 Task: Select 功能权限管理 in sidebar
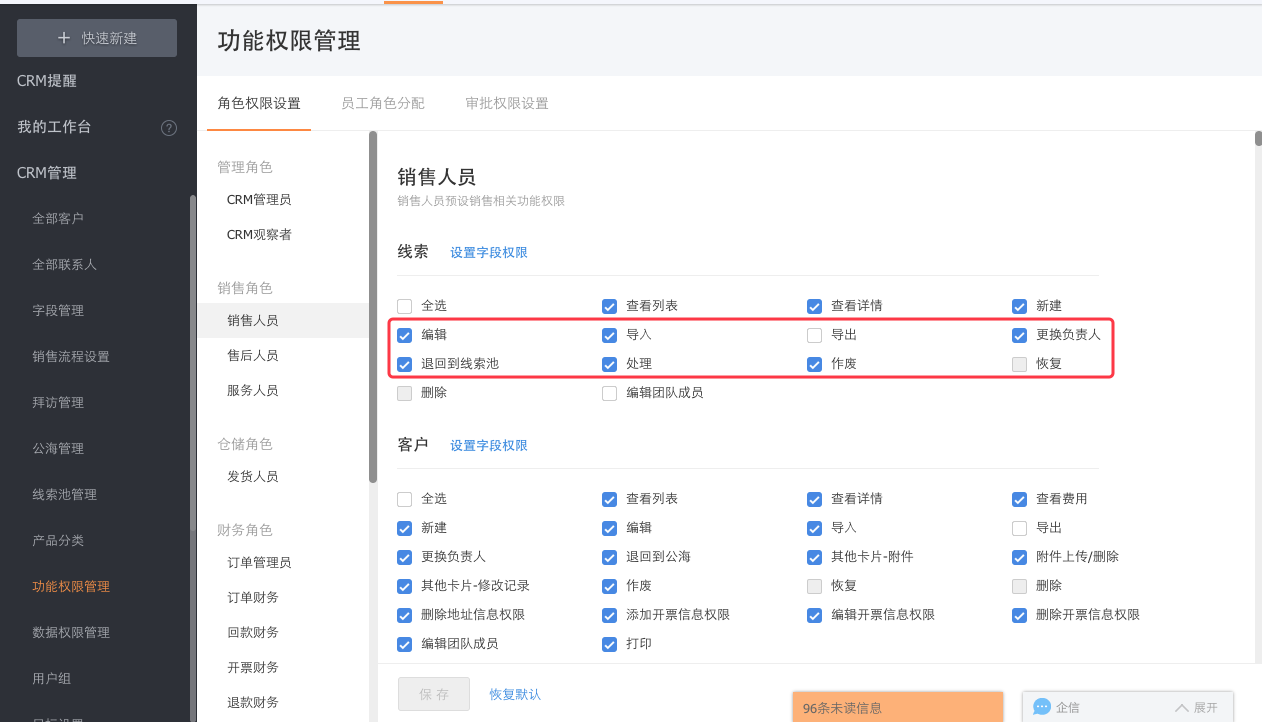click(x=71, y=587)
